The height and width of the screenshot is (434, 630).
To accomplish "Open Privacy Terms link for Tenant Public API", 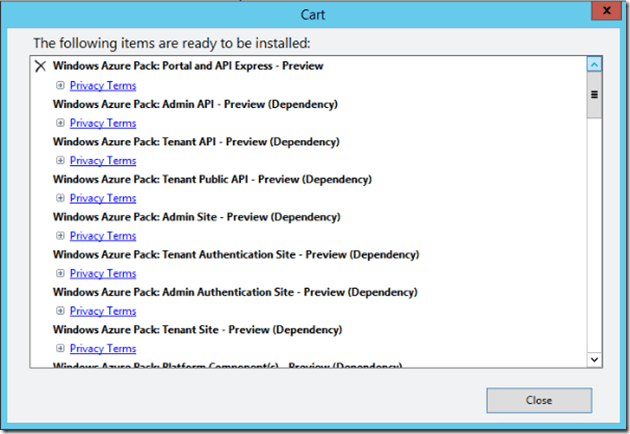I will pos(103,198).
